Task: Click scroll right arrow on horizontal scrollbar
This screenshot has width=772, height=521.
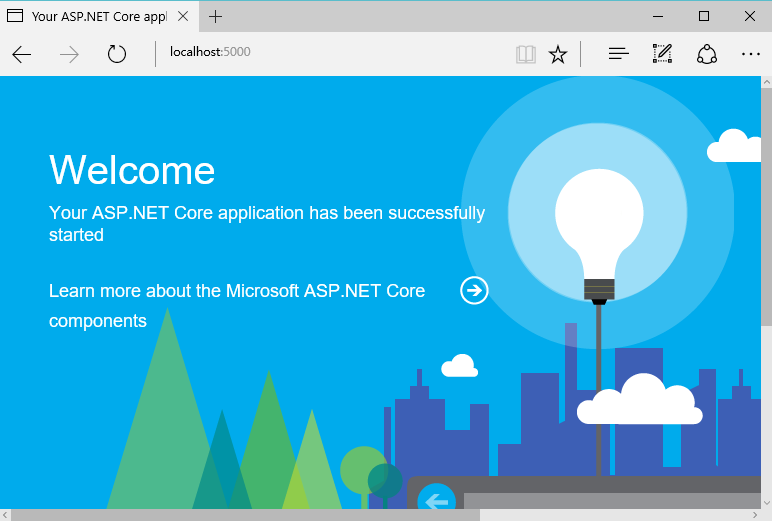Action: (755, 515)
